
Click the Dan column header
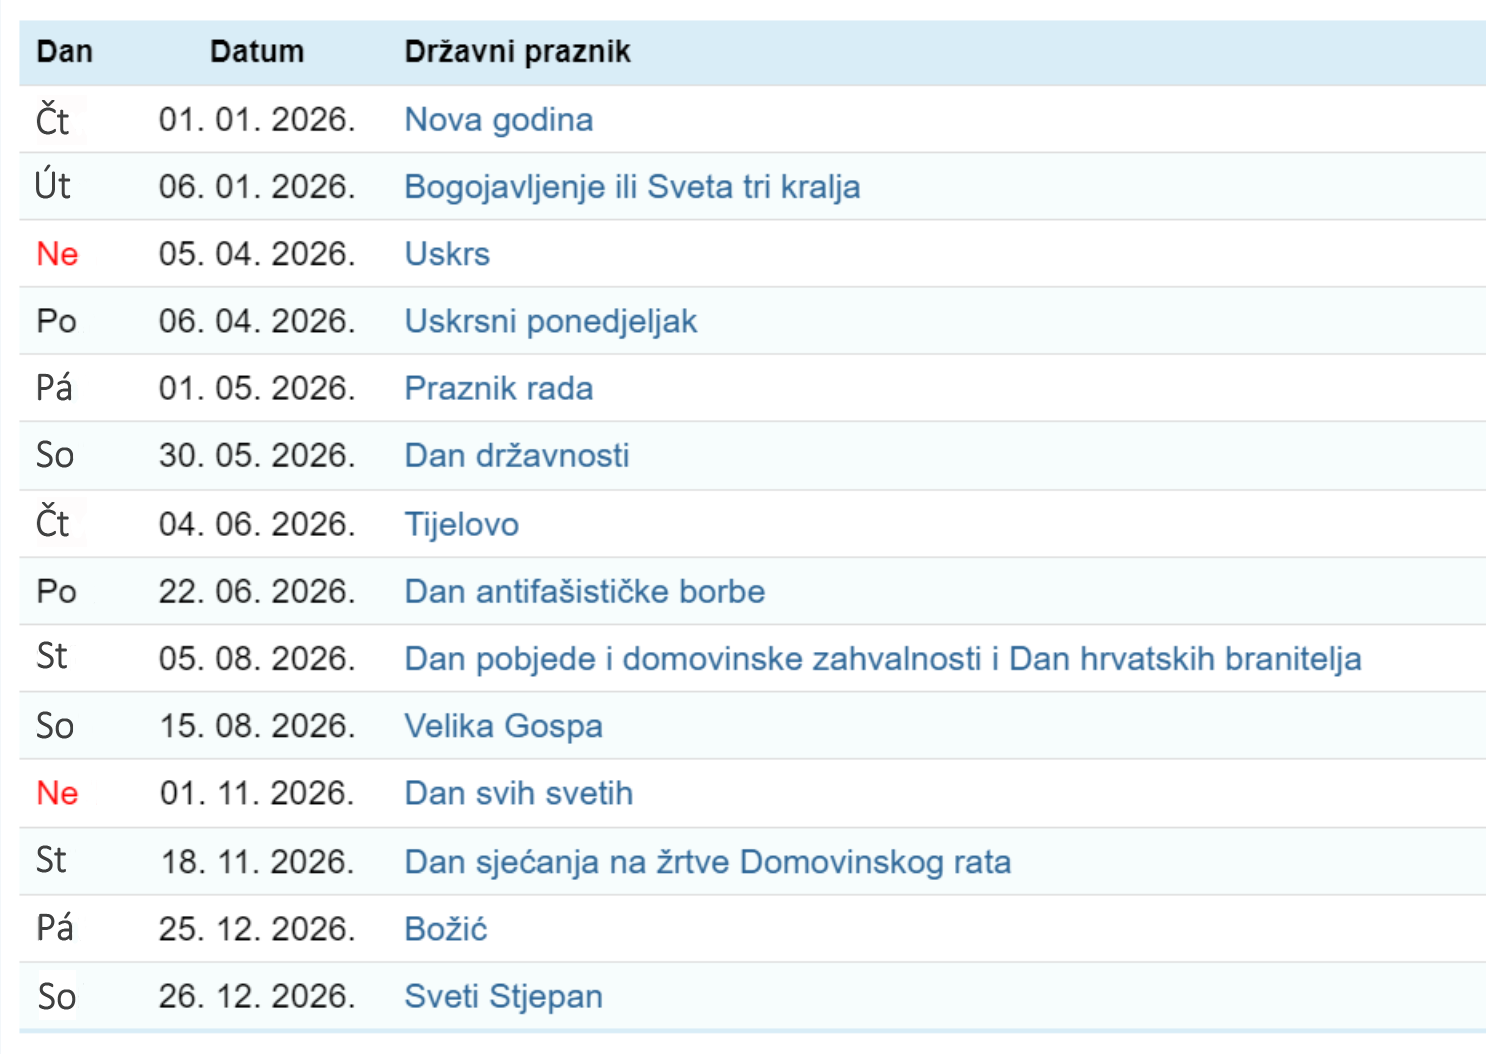point(64,52)
